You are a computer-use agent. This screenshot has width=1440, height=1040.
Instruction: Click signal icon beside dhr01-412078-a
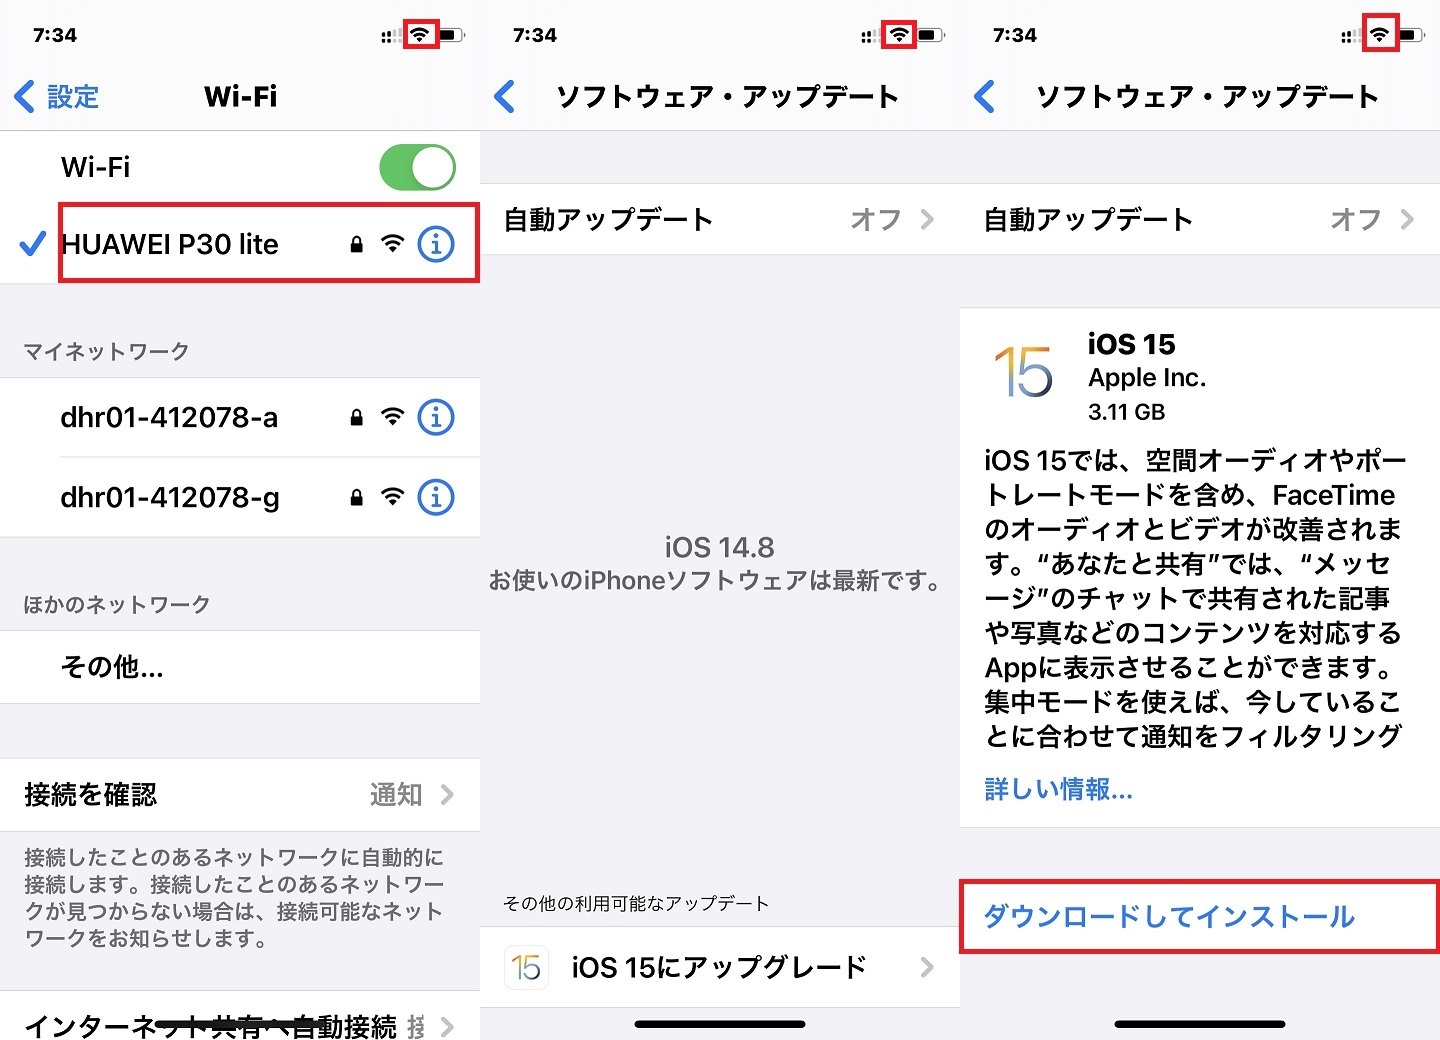click(393, 417)
